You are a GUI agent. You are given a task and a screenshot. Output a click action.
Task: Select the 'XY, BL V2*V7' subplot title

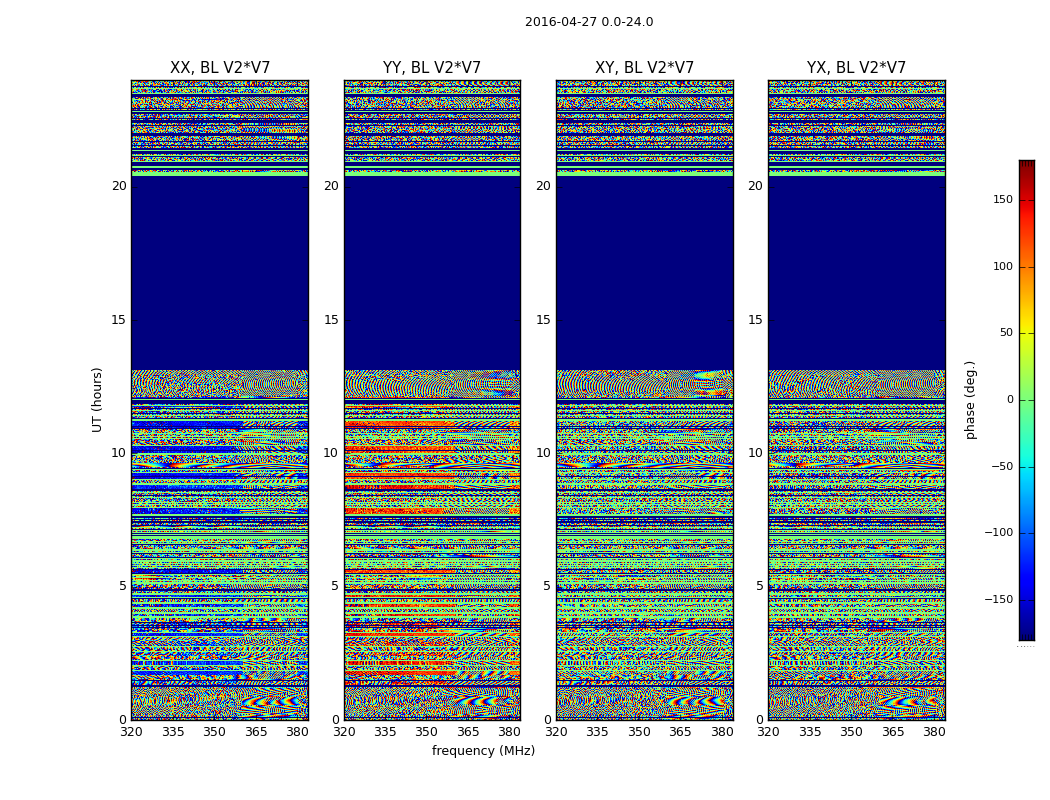pos(644,68)
